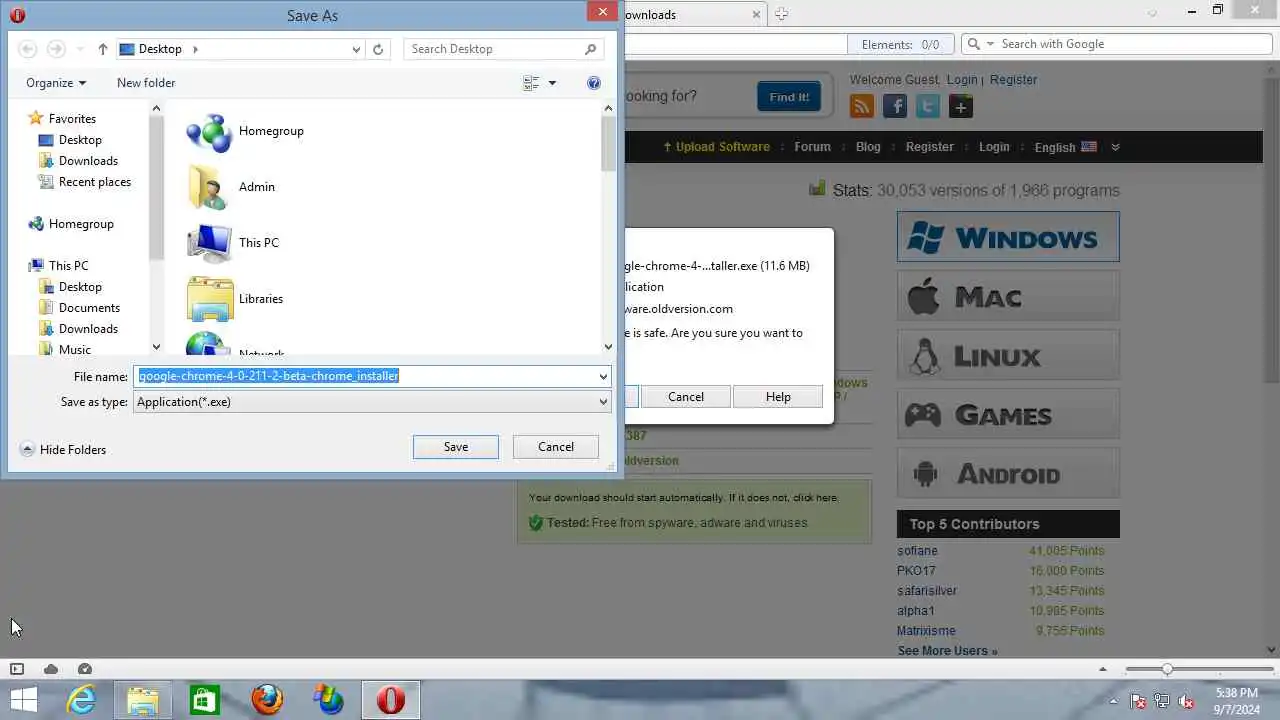Screen dimensions: 1280x720
Task: Cancel the Save As dialog
Action: point(556,447)
